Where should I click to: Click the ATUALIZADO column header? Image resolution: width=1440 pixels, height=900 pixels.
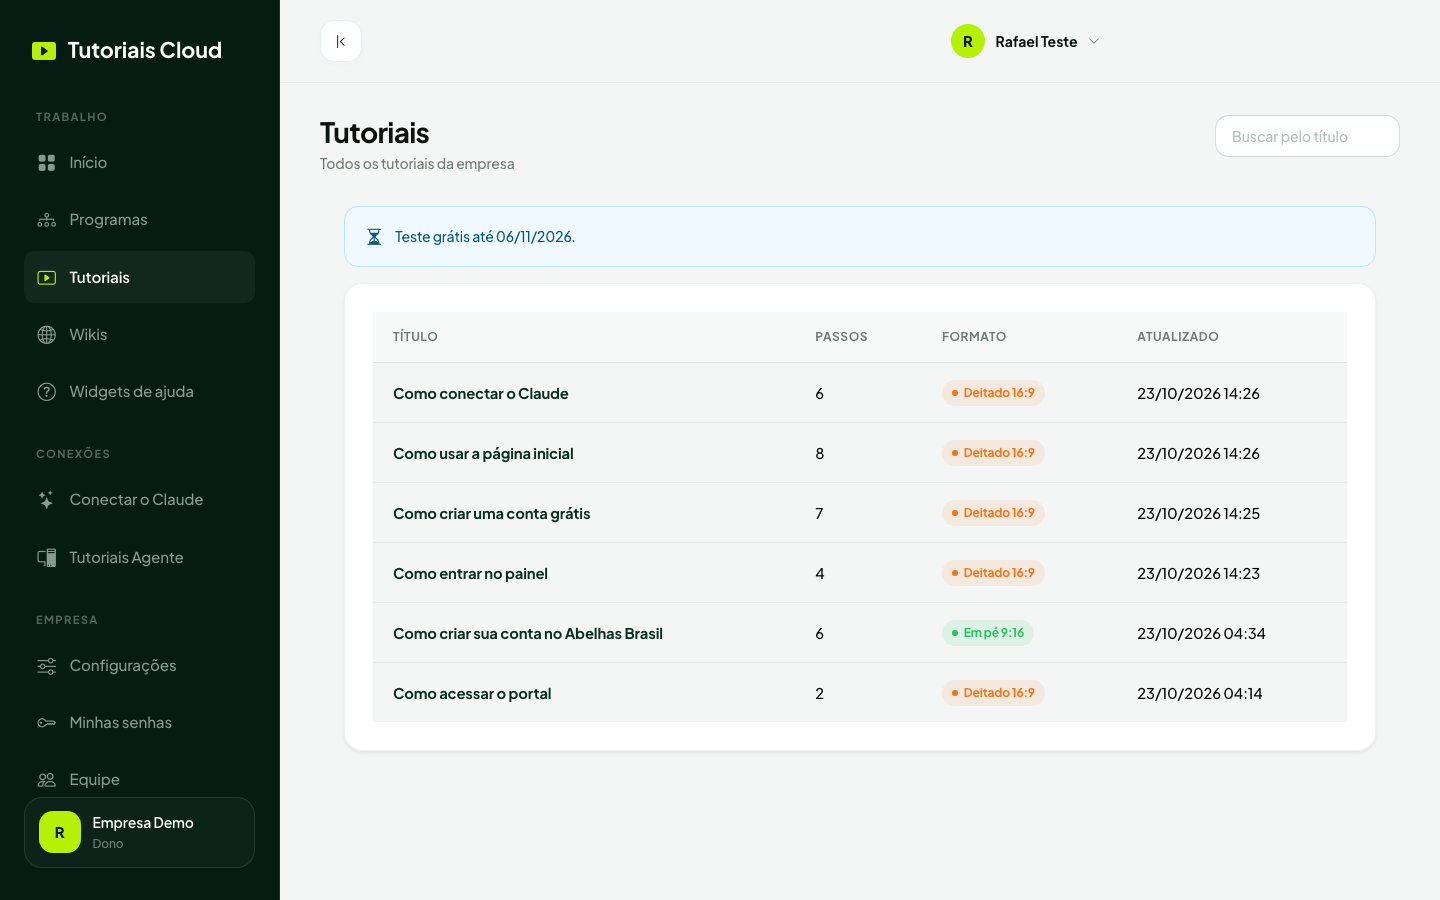point(1178,337)
